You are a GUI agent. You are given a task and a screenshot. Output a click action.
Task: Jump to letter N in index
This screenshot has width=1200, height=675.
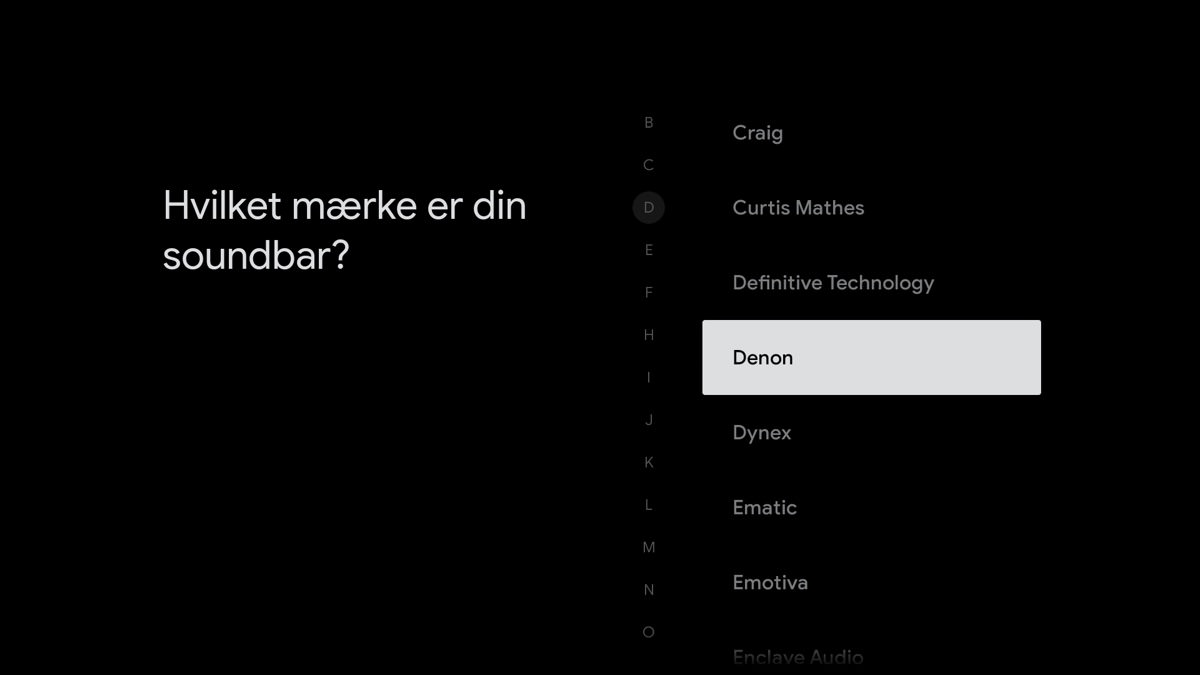coord(648,590)
